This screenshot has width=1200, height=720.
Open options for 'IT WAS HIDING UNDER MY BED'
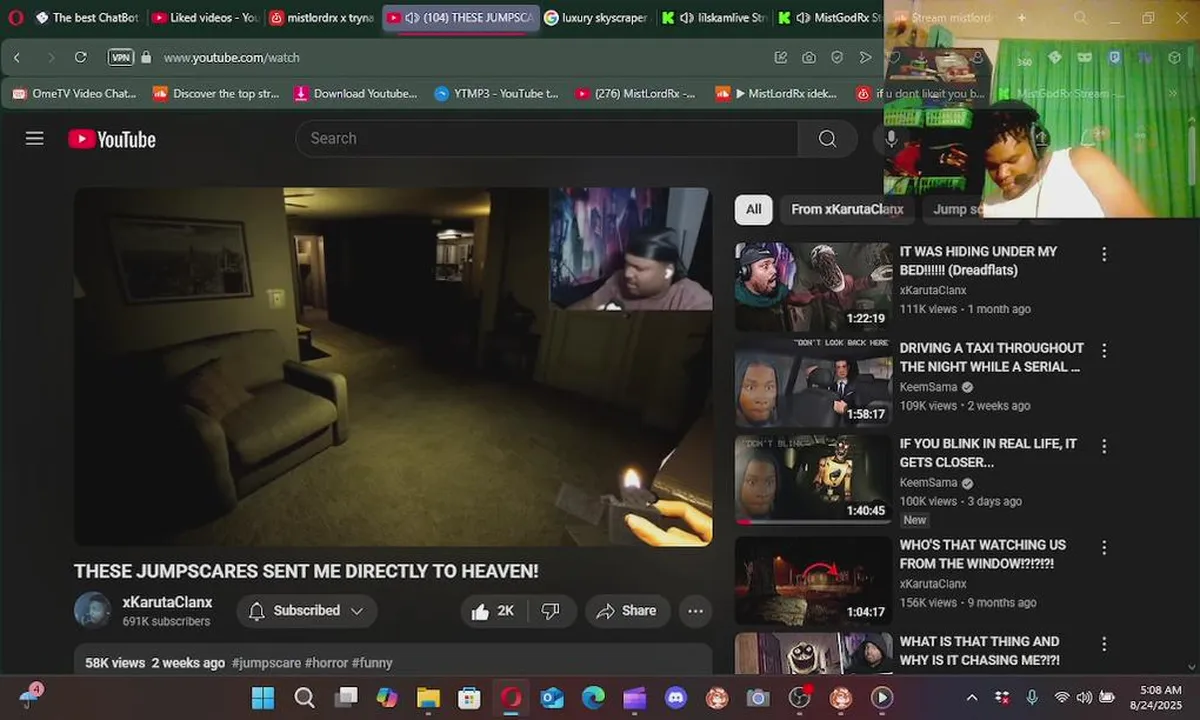point(1104,254)
